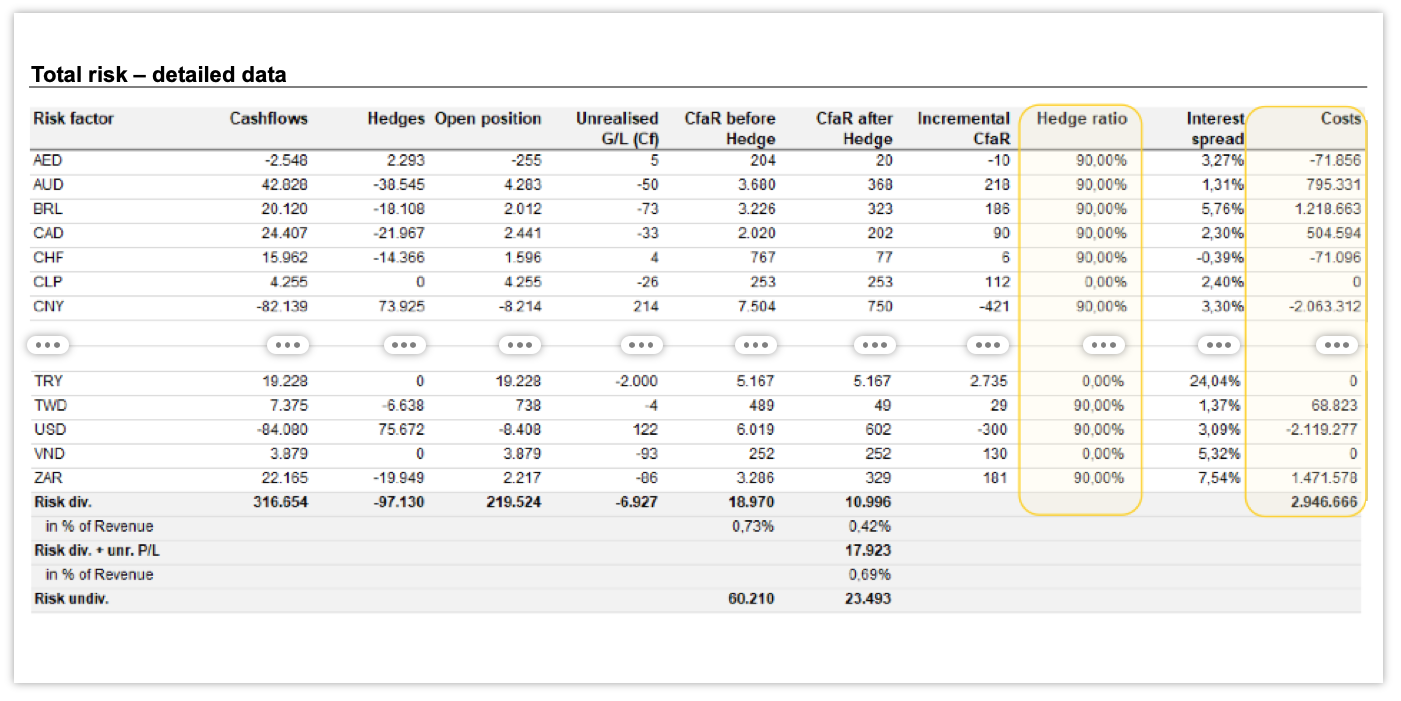Click ellipsis under Unrealised G/L column

click(x=641, y=345)
